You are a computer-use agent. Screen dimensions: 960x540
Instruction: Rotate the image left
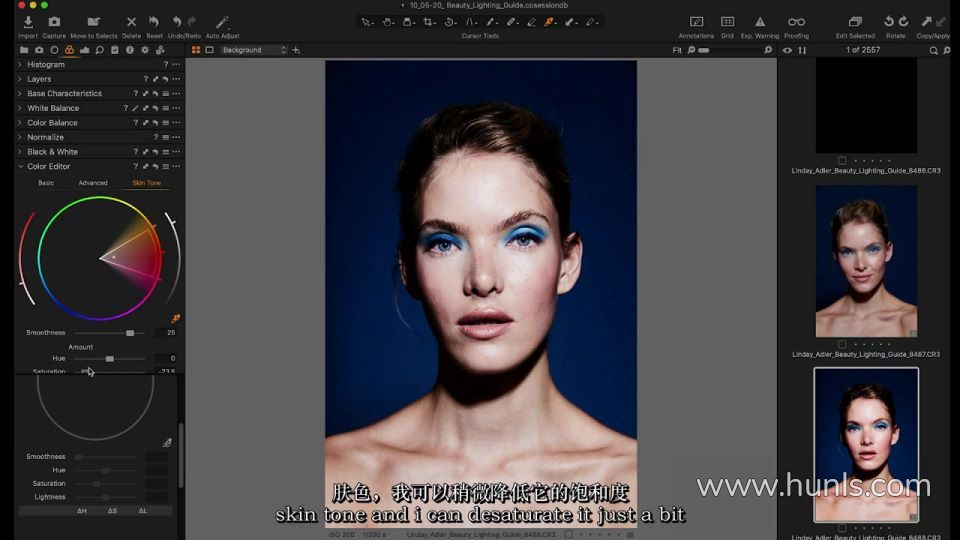(x=888, y=21)
